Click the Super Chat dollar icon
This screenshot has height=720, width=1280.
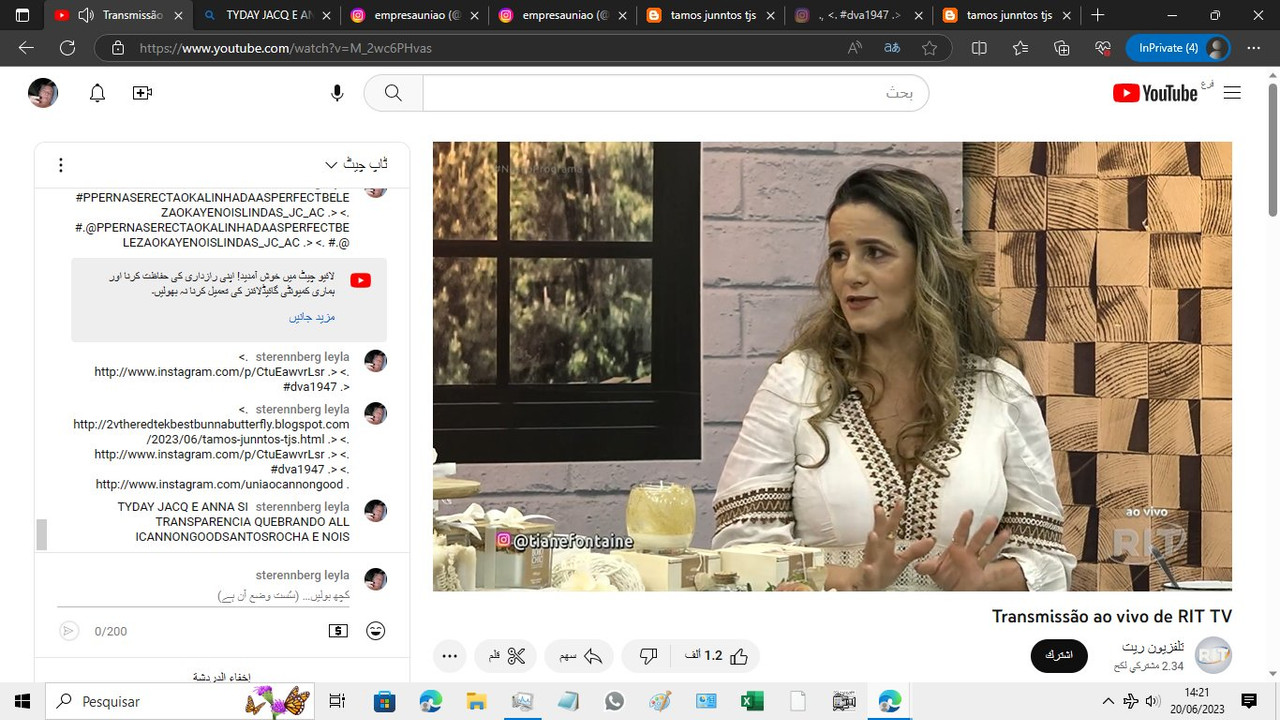(x=337, y=631)
